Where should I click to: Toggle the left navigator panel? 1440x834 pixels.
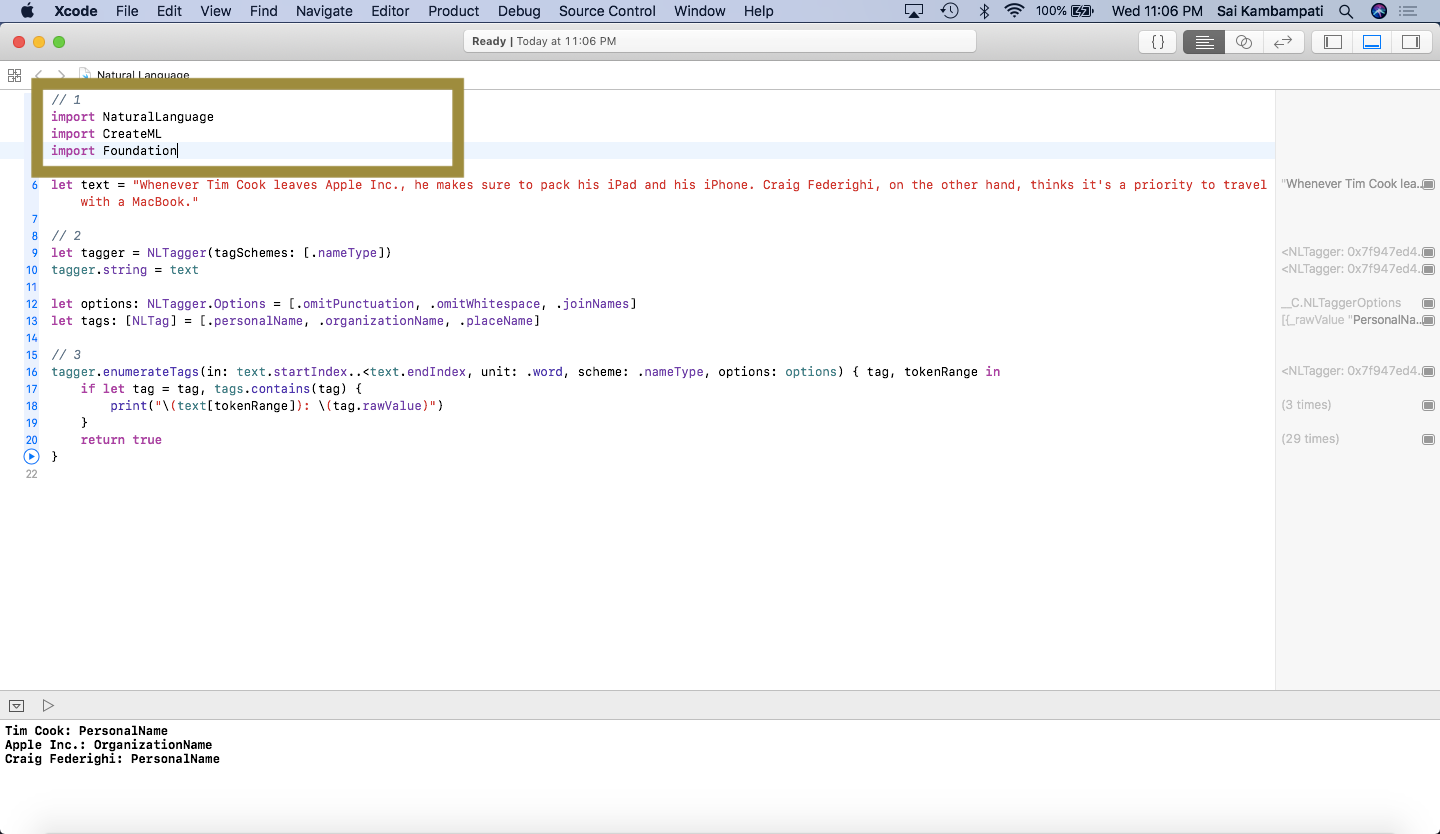pyautogui.click(x=1333, y=42)
